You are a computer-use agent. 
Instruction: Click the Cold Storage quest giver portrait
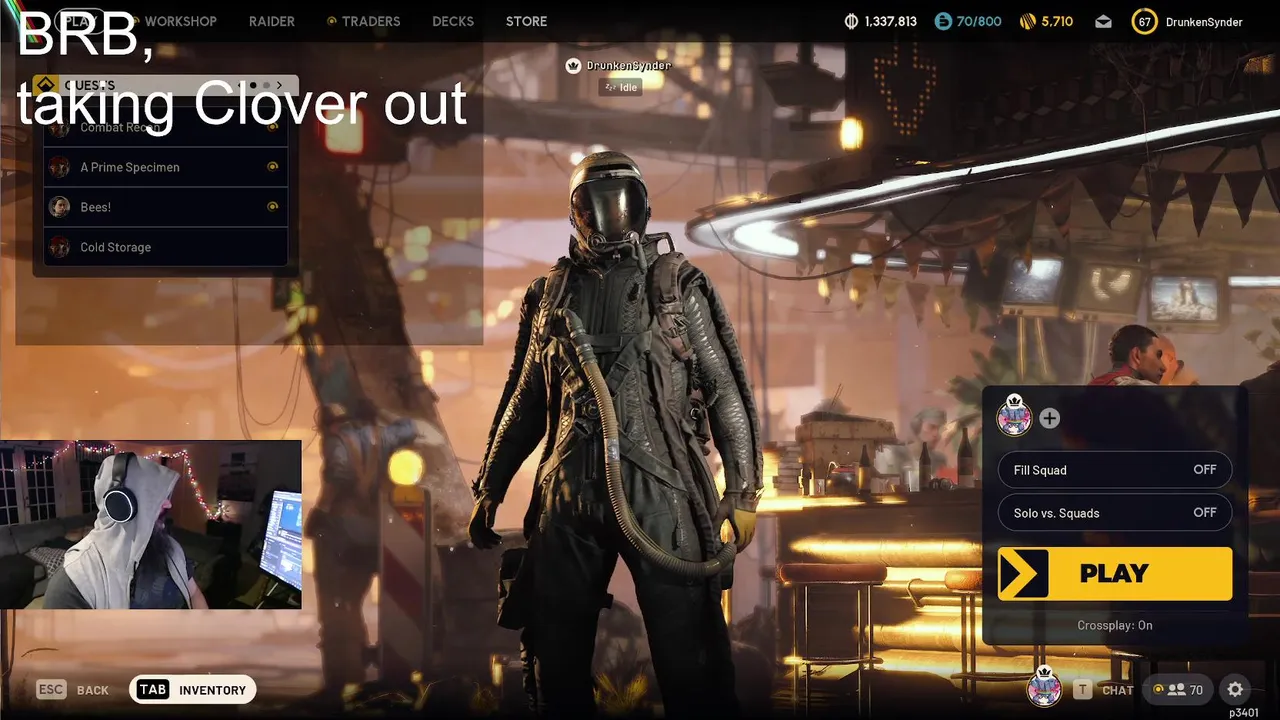pyautogui.click(x=60, y=247)
